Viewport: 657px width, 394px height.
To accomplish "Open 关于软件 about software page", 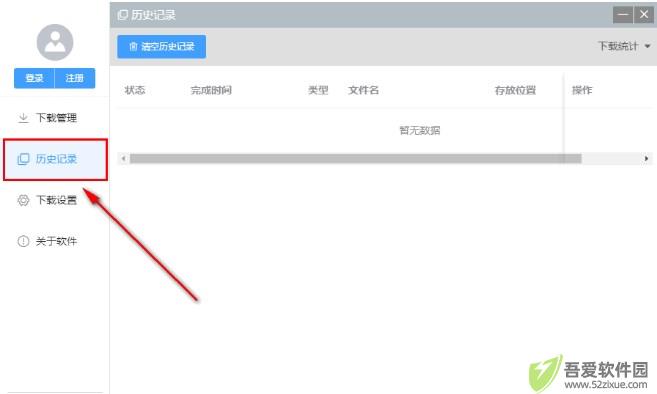I will [x=55, y=241].
